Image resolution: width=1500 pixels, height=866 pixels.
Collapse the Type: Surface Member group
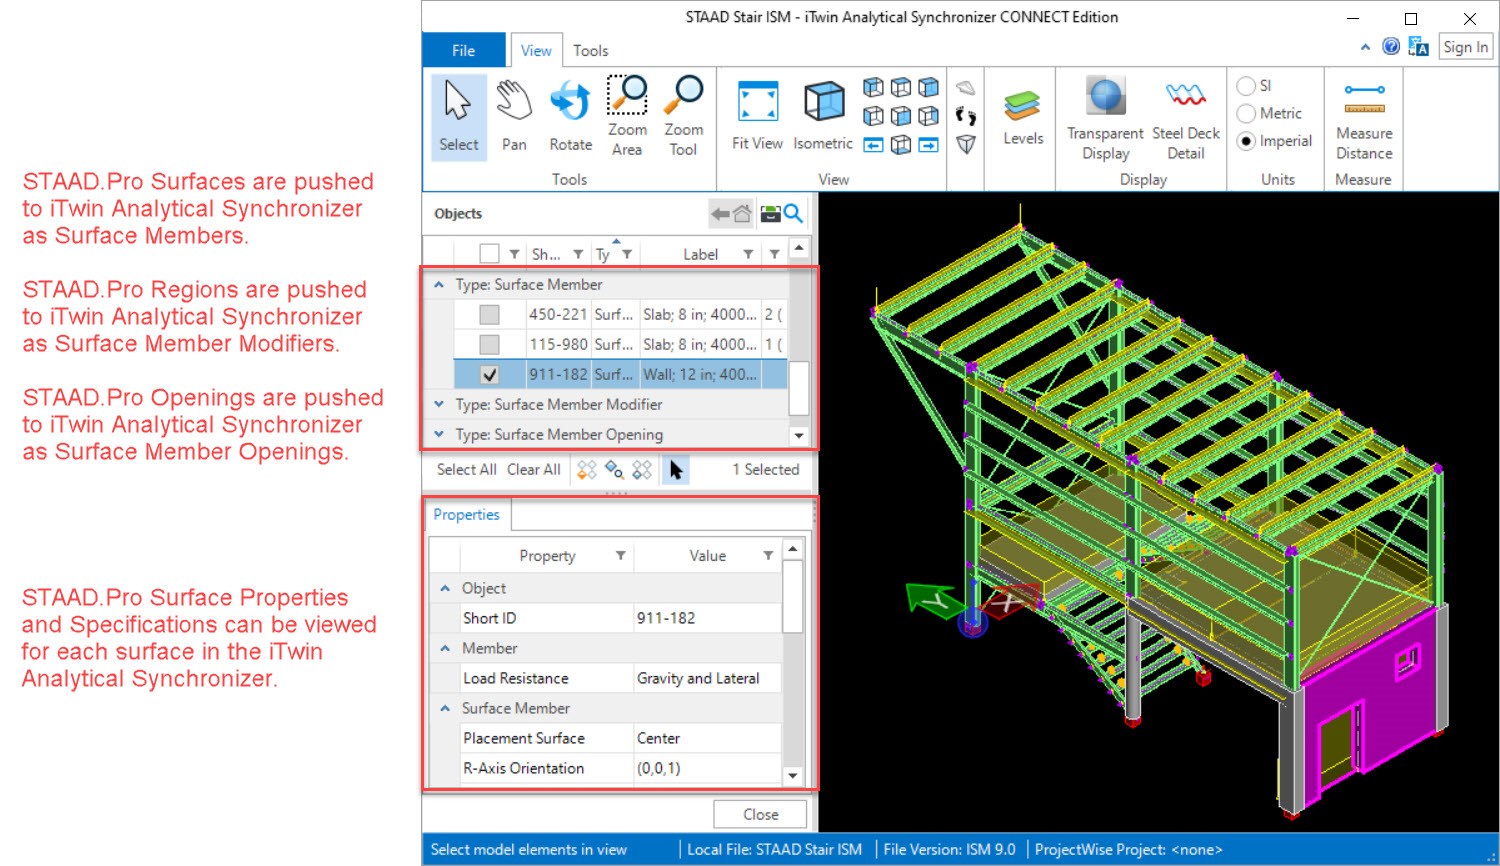(439, 285)
